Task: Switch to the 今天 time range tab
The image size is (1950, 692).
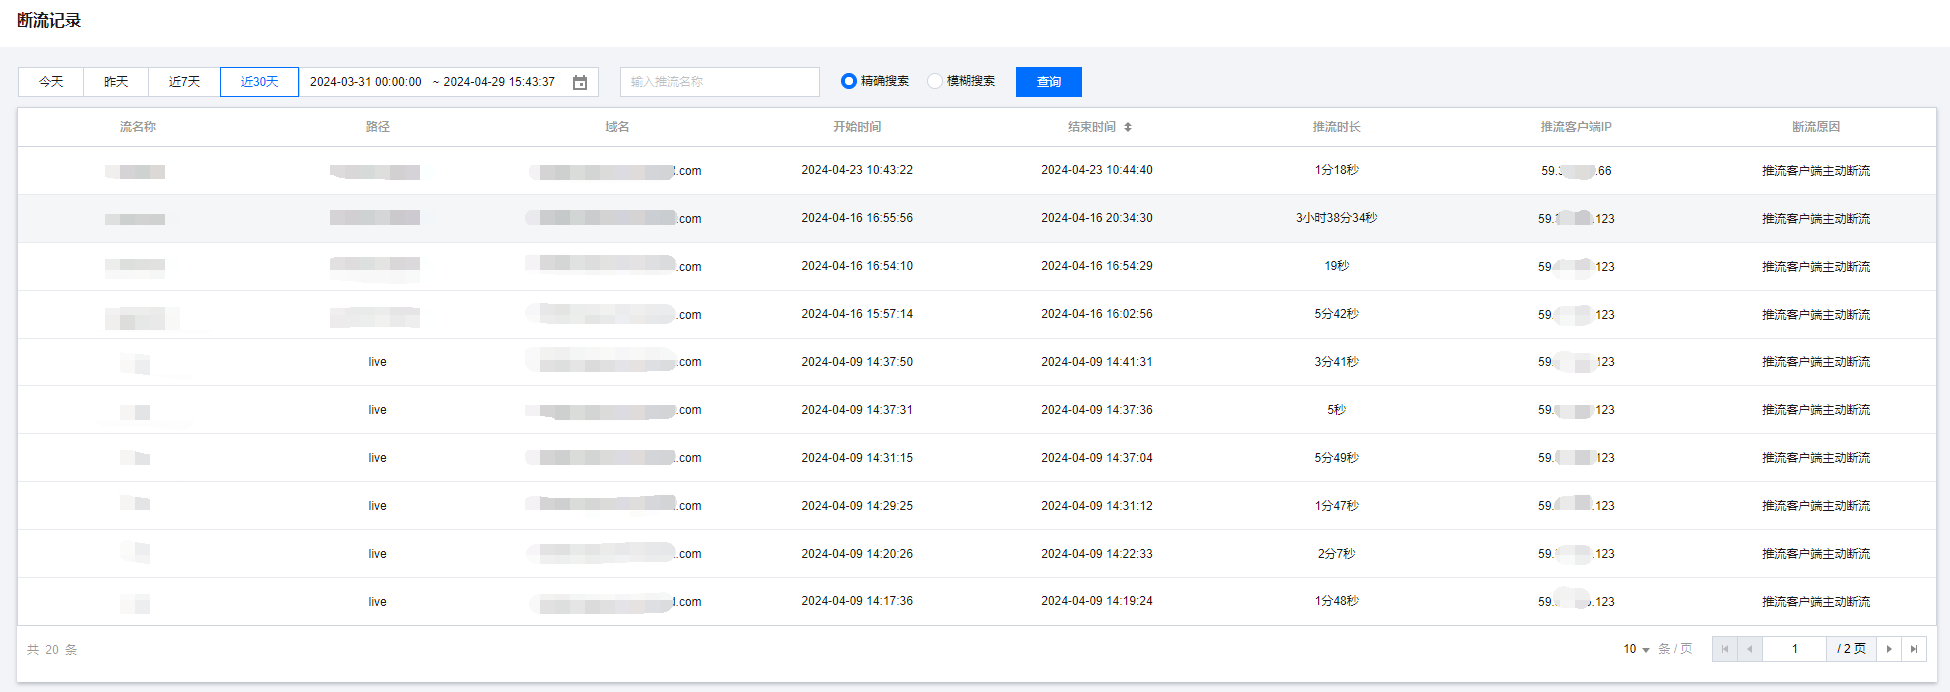Action: tap(51, 82)
